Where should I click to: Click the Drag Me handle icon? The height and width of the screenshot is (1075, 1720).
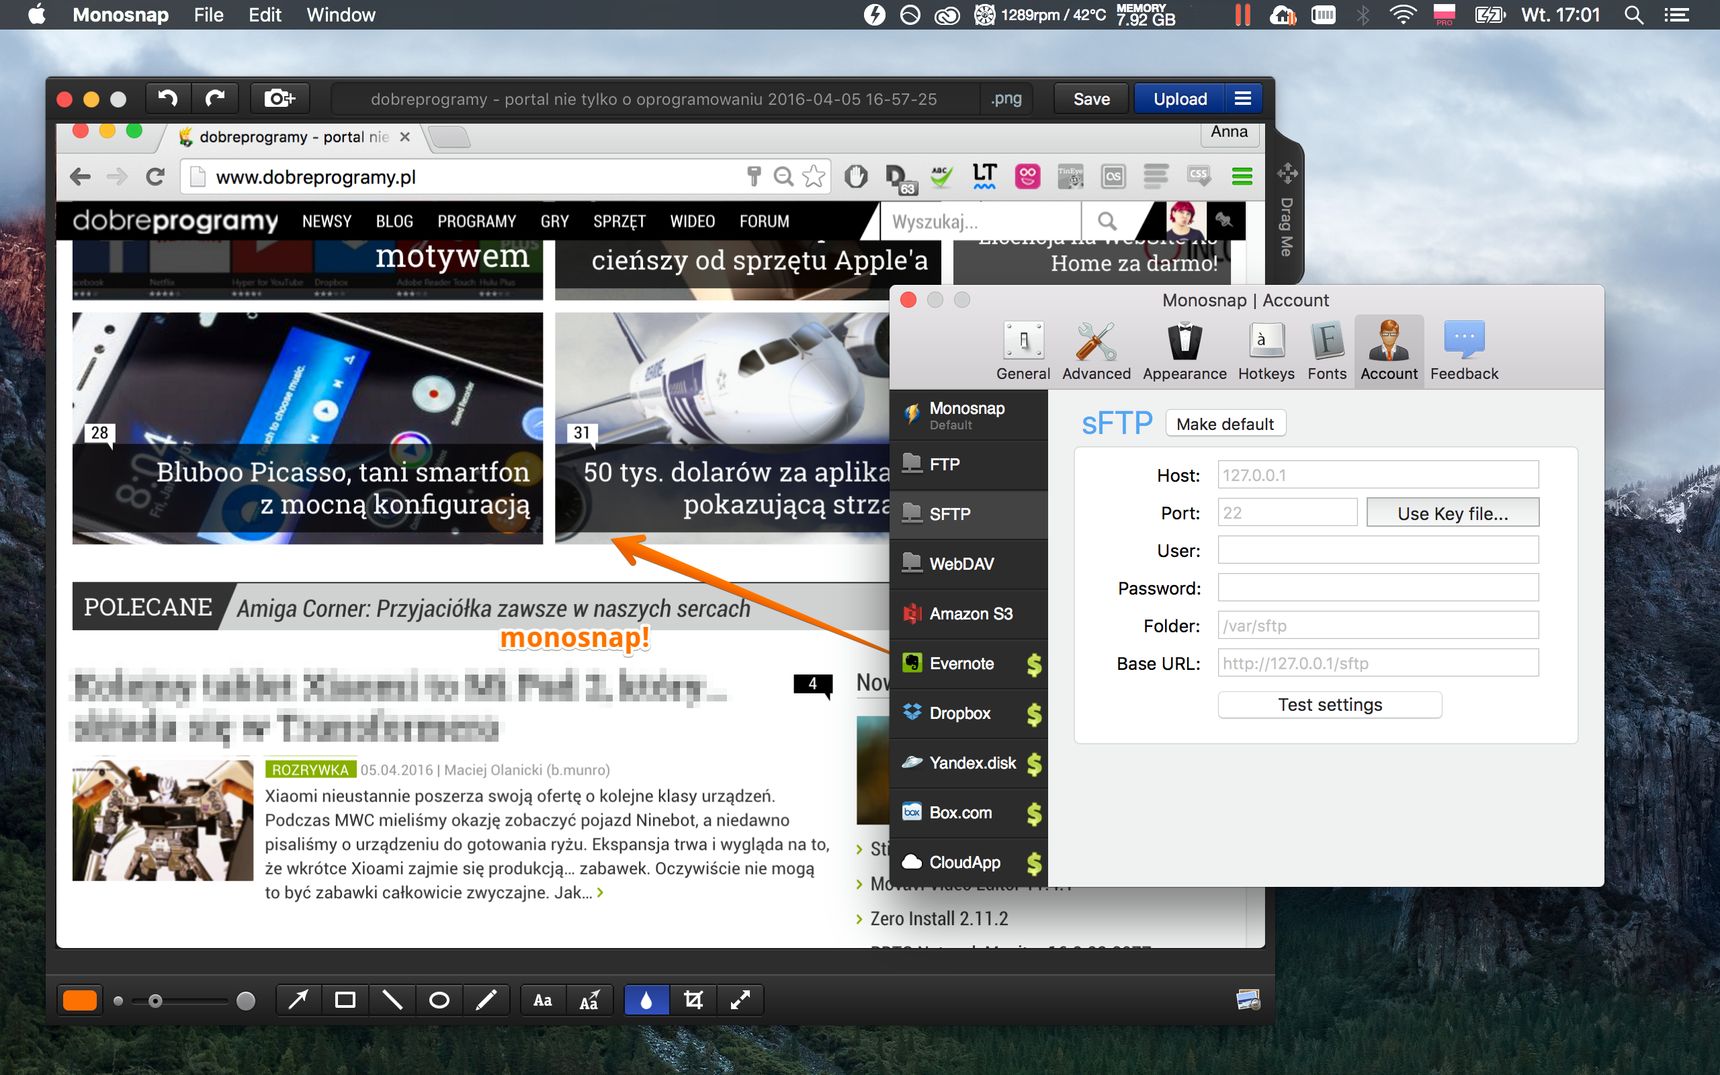point(1287,174)
